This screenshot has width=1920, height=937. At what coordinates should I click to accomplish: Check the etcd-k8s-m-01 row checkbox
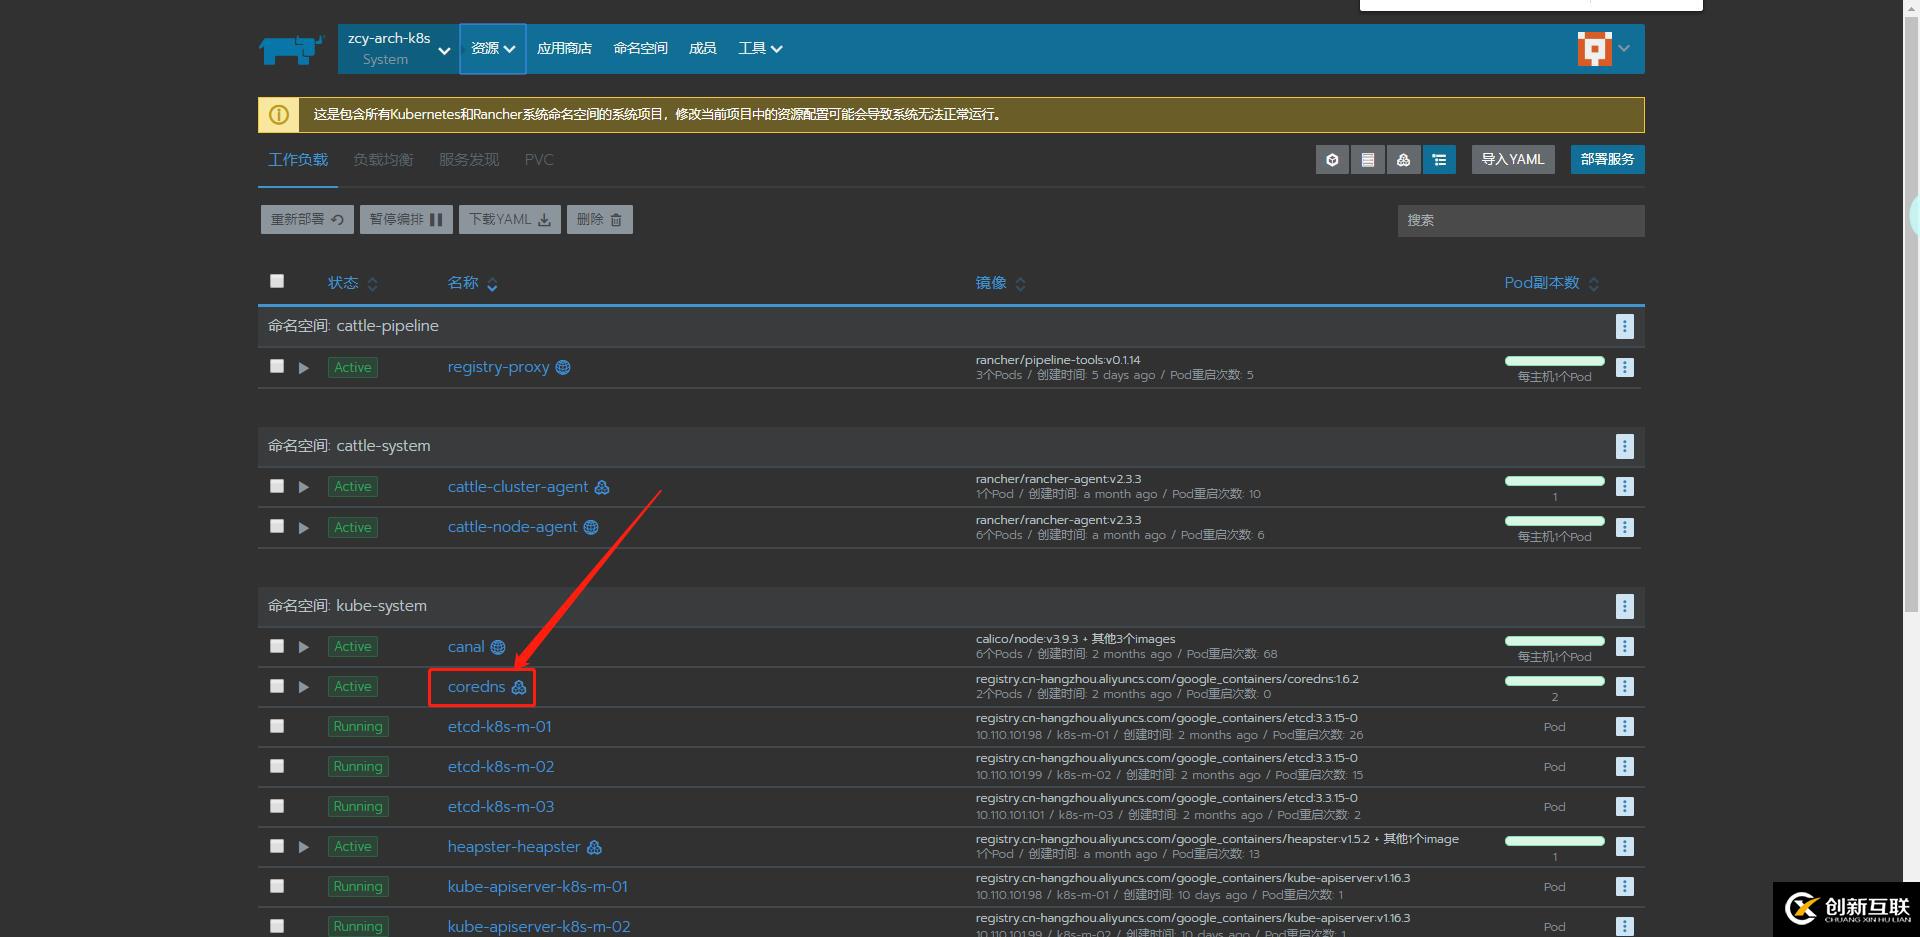click(x=277, y=726)
